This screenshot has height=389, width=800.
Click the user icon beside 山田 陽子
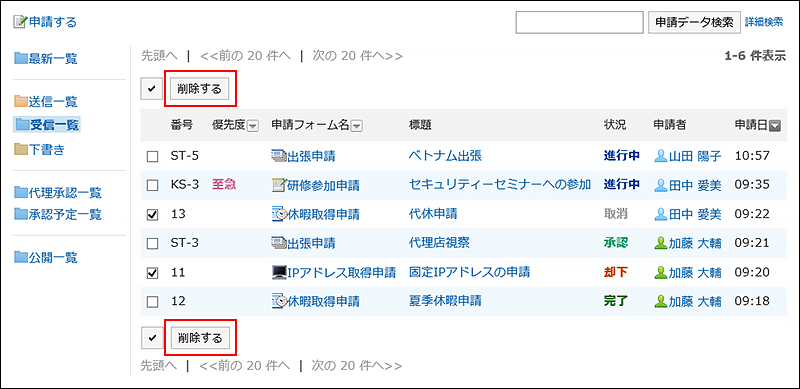click(x=661, y=156)
